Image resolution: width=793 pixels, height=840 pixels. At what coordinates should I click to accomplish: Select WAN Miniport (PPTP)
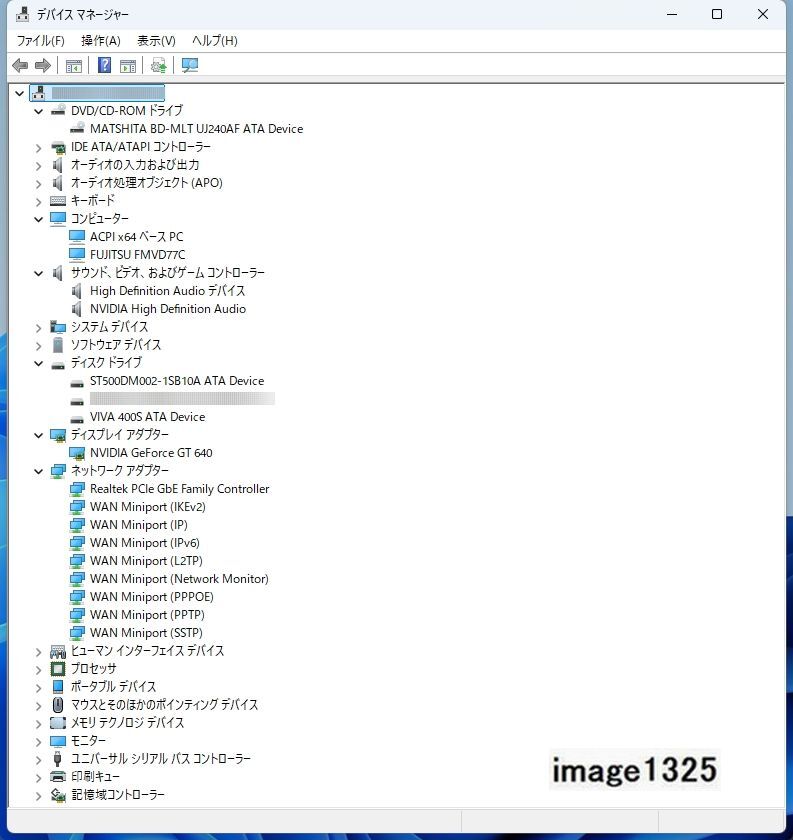147,615
